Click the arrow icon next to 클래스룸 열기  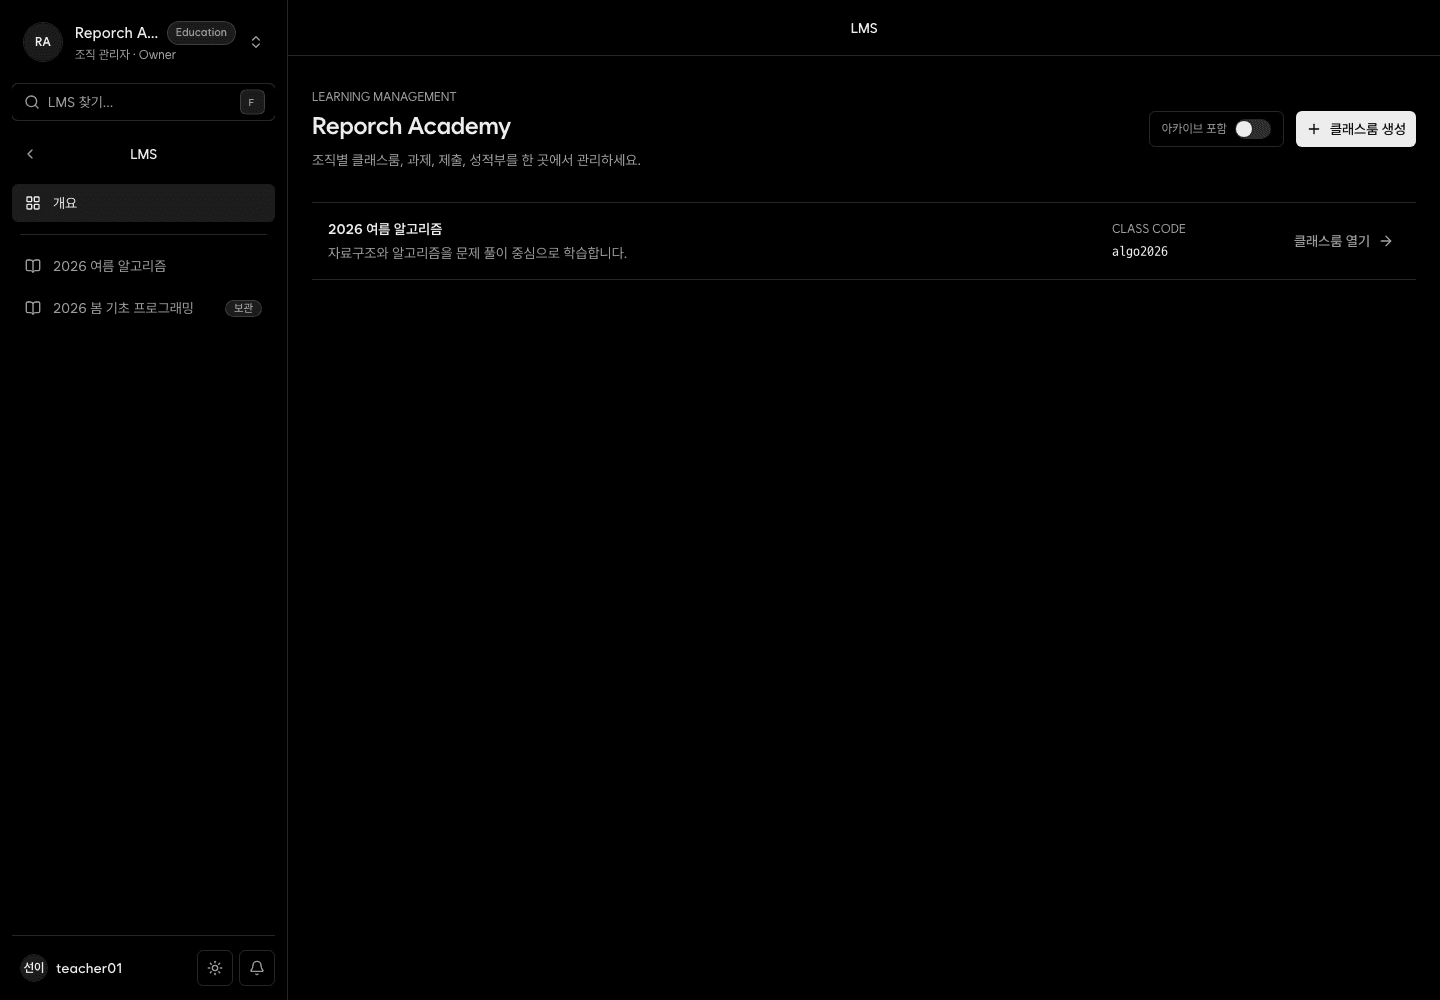pyautogui.click(x=1386, y=241)
